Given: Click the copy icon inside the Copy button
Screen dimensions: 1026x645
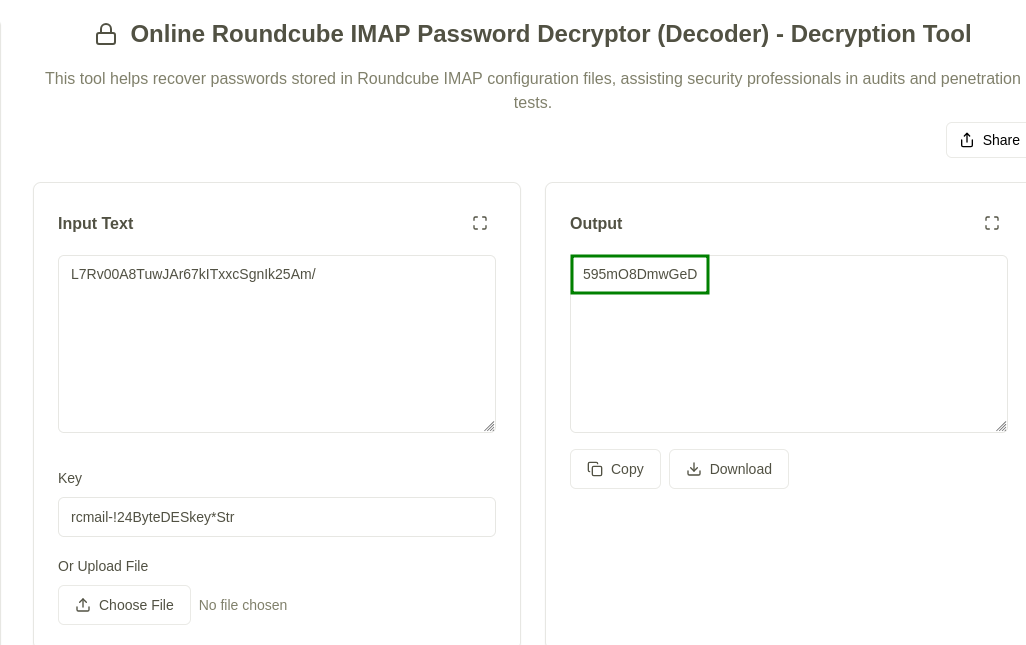Looking at the screenshot, I should [595, 469].
